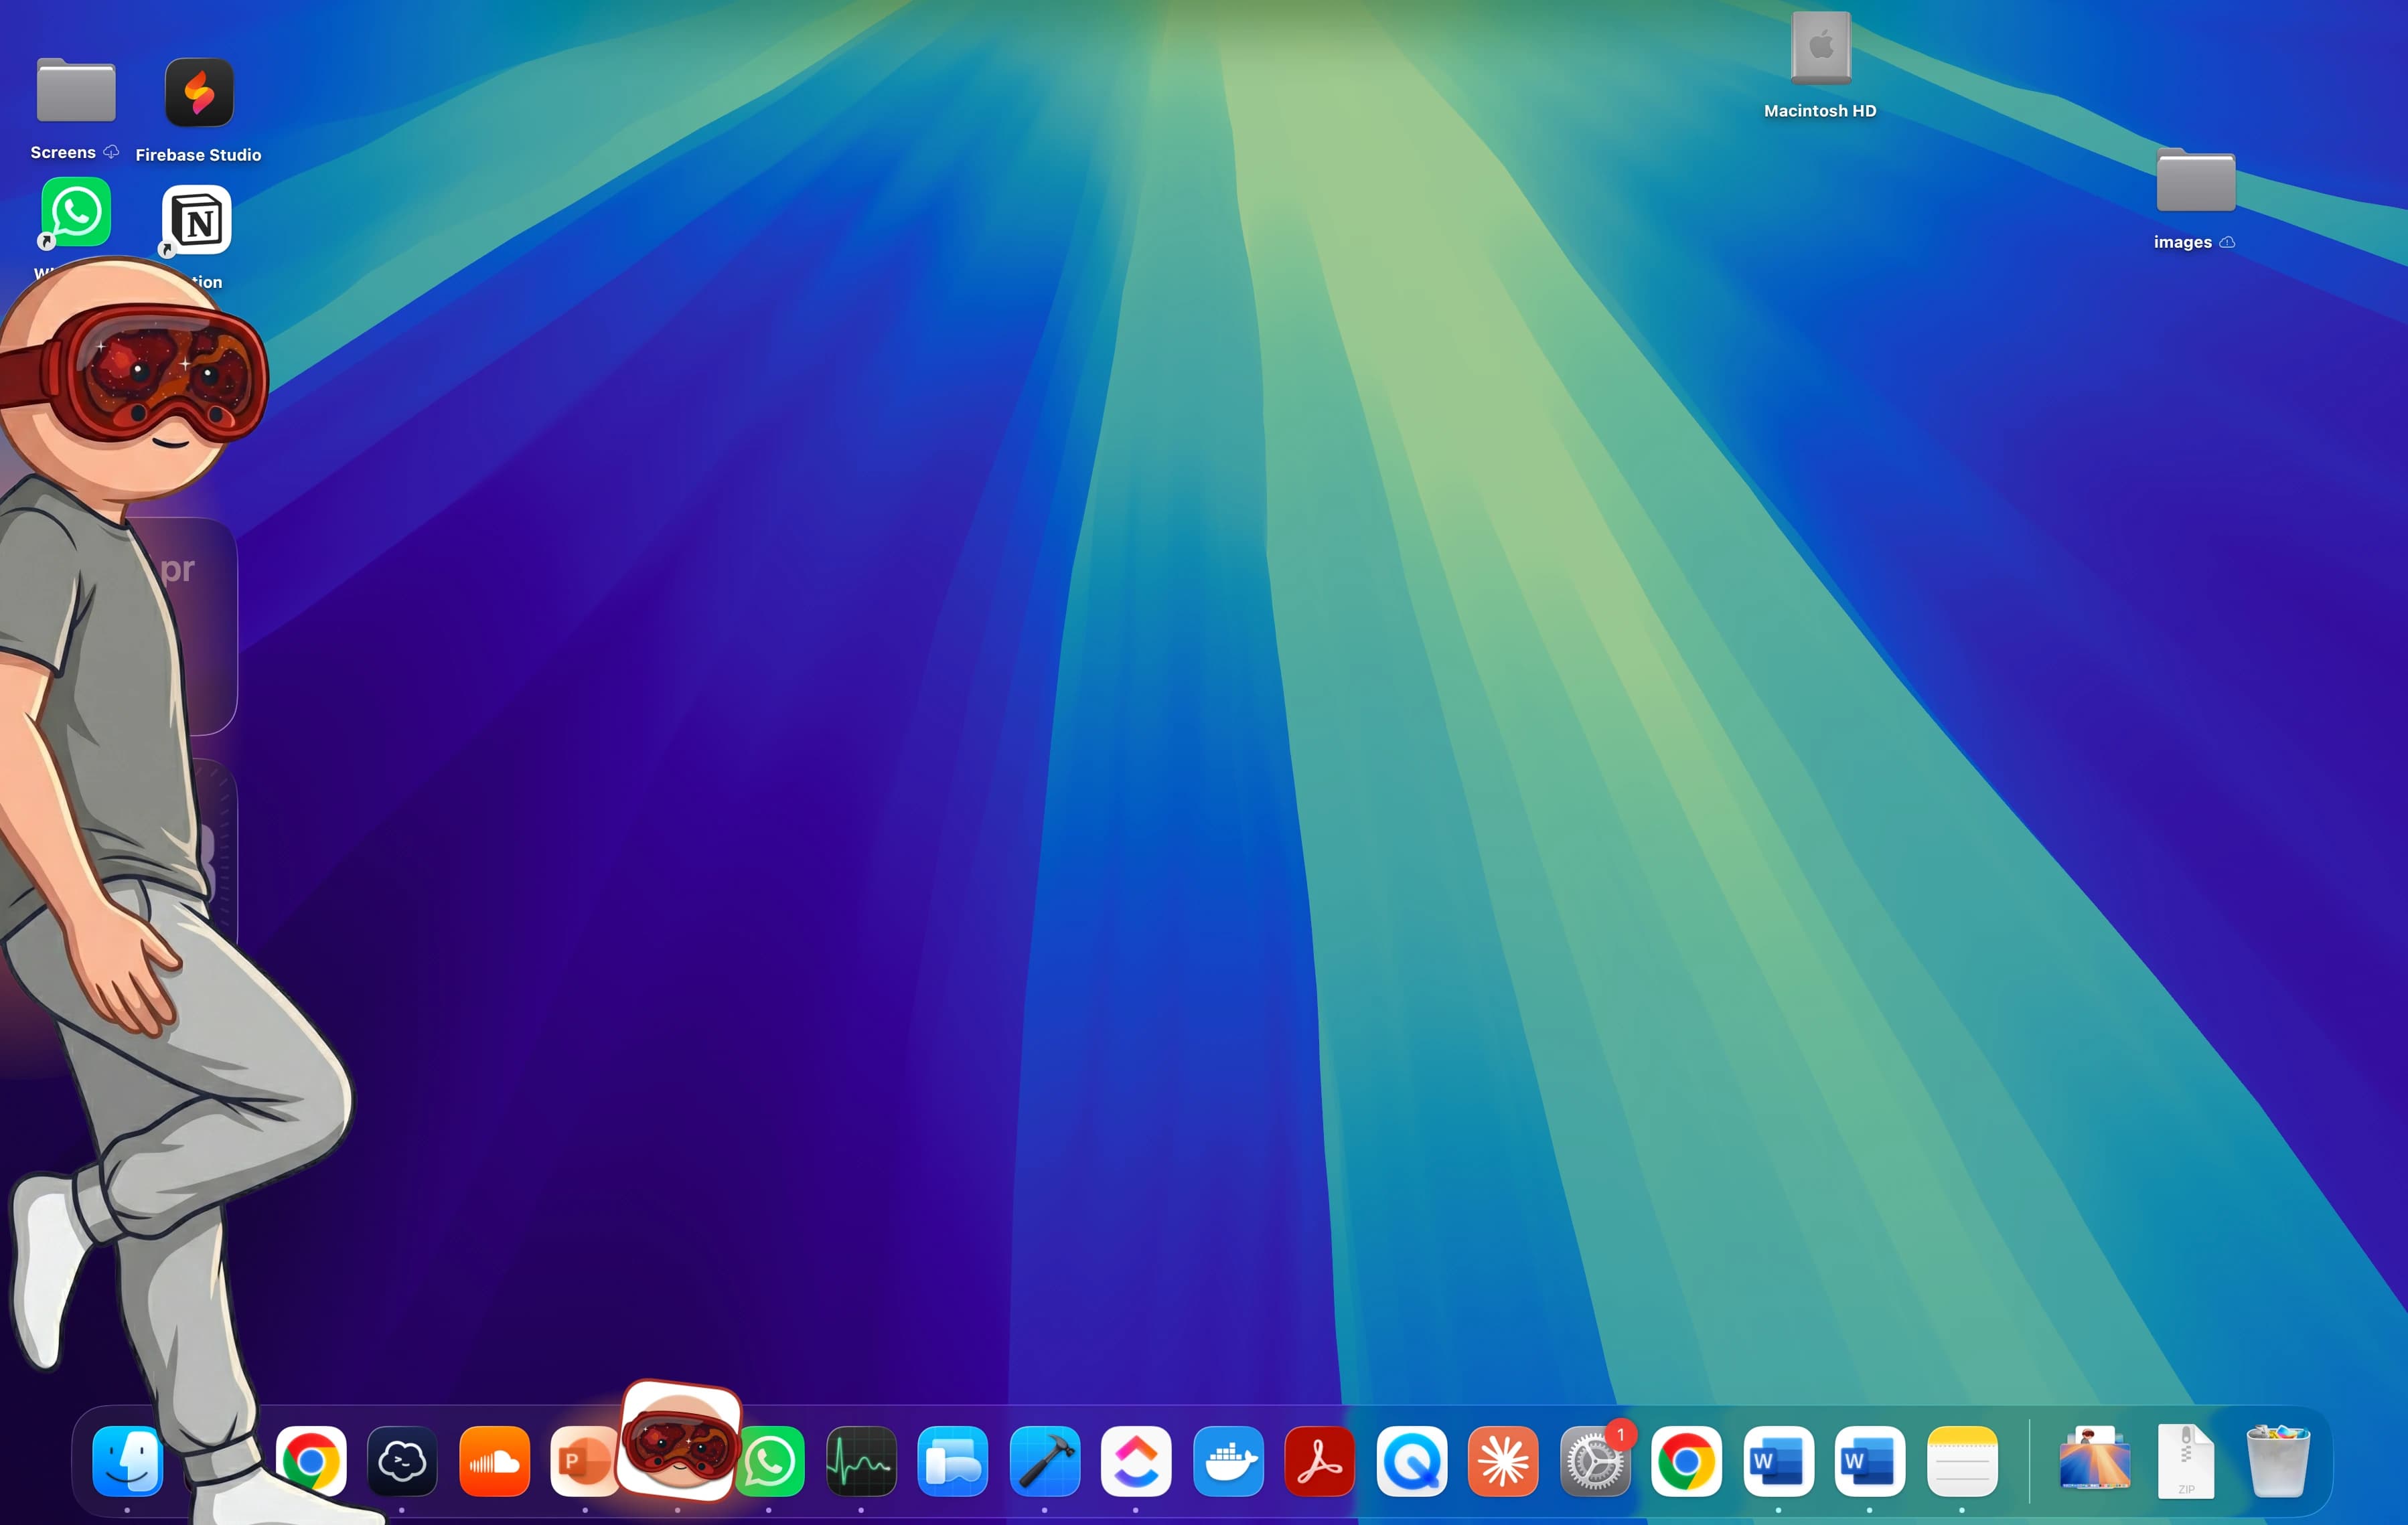Select the images folder on desktop
2408x1525 pixels.
2195,182
